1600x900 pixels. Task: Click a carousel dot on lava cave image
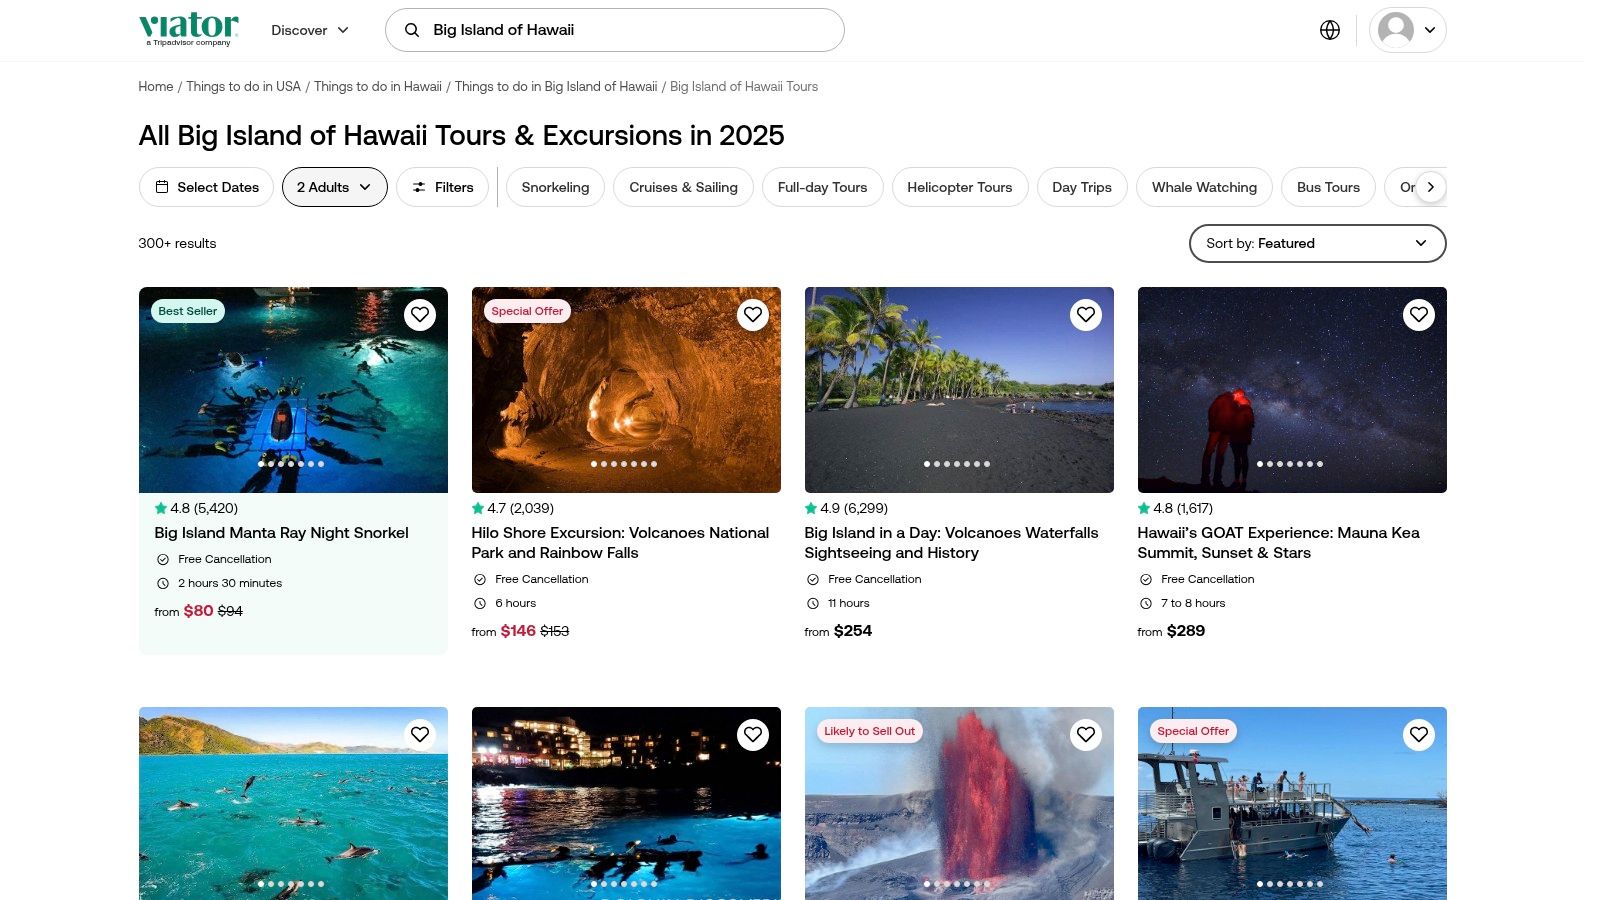click(x=624, y=464)
